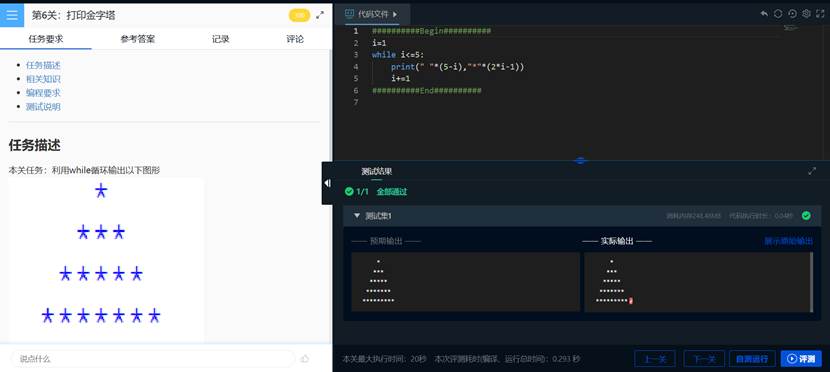Open editor settings gear icon
This screenshot has height=372, width=830.
point(806,14)
